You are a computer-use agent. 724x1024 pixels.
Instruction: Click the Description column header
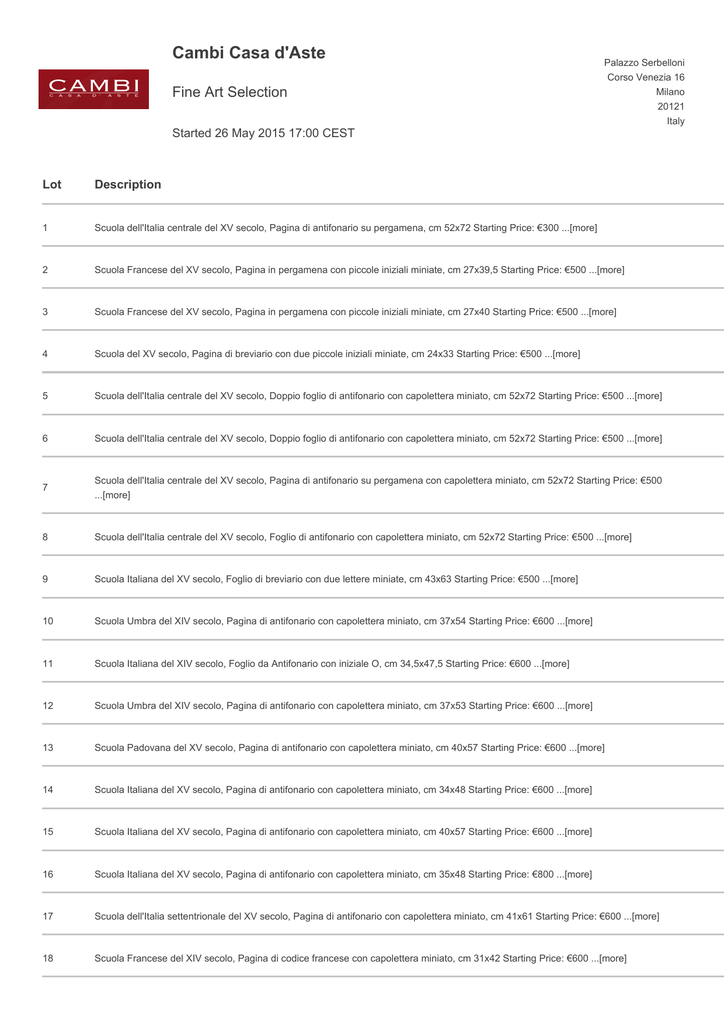128,185
